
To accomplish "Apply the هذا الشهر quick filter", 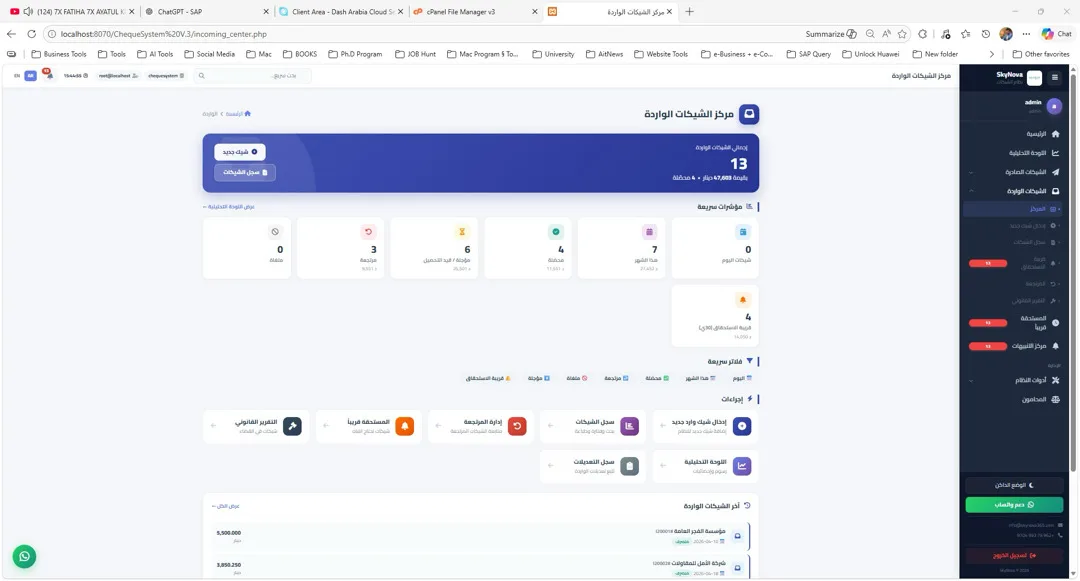I will (x=700, y=378).
